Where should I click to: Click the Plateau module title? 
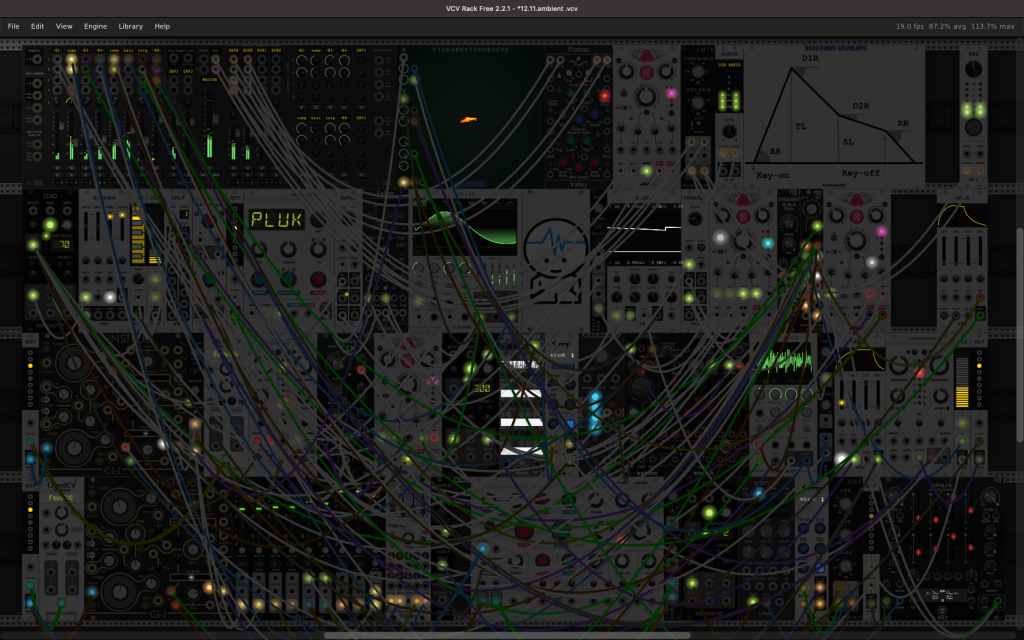tap(578, 49)
